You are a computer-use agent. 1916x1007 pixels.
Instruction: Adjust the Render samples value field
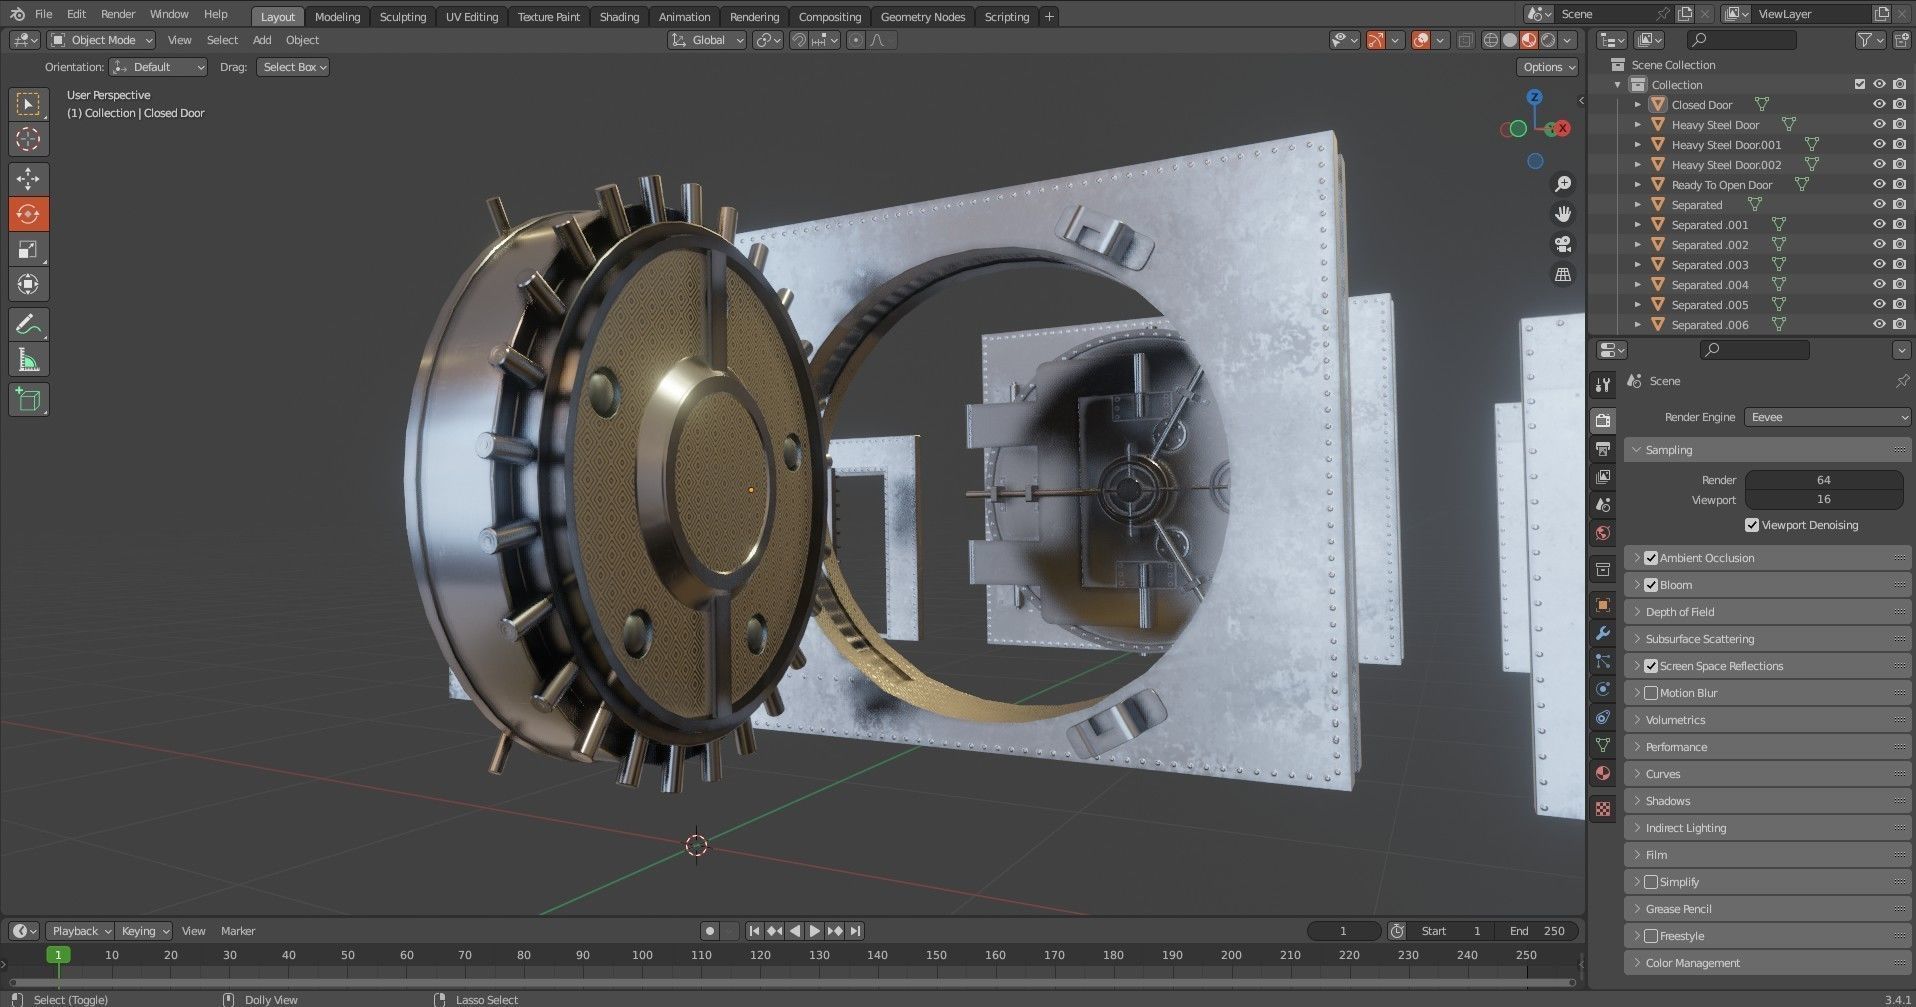1823,480
